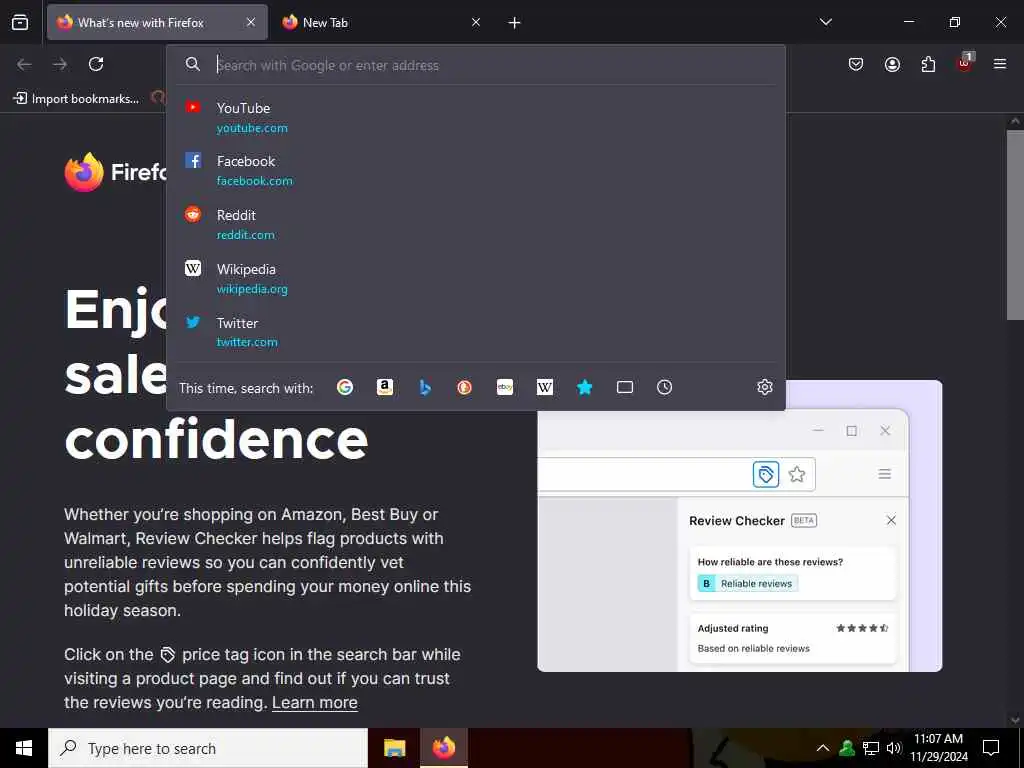Close the New Tab tab

point(476,23)
